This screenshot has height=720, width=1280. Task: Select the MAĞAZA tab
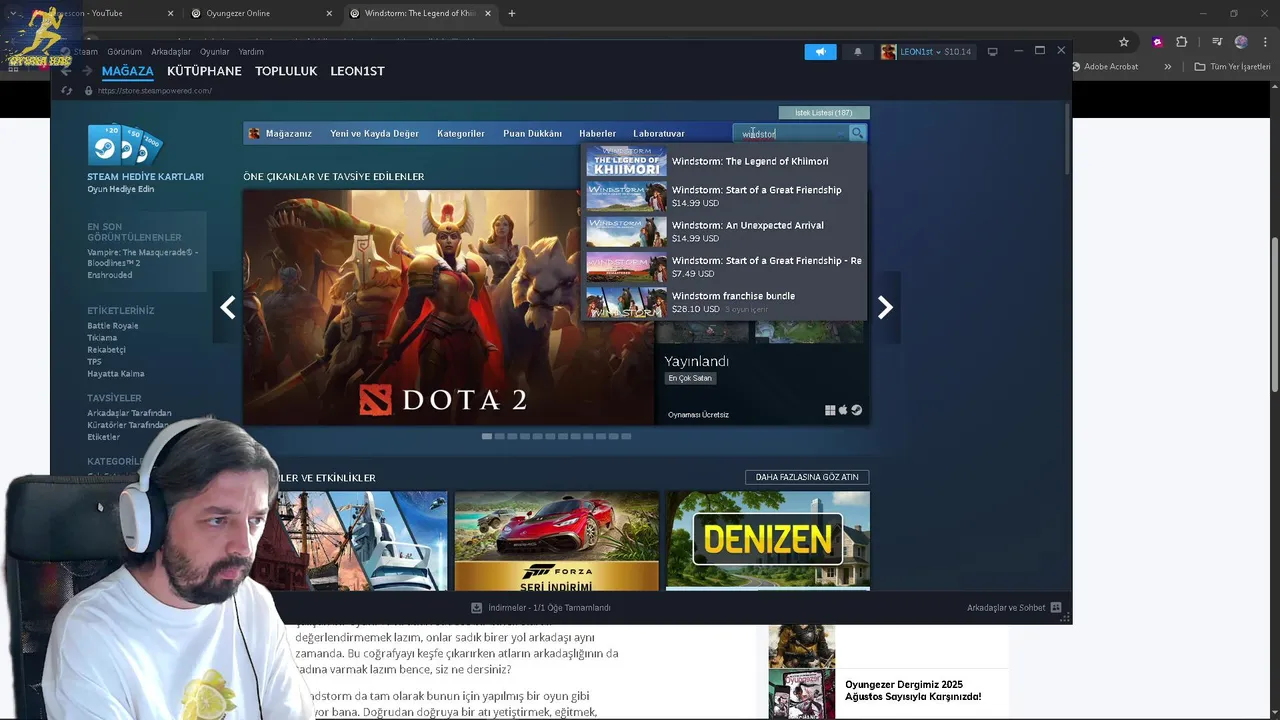[127, 71]
